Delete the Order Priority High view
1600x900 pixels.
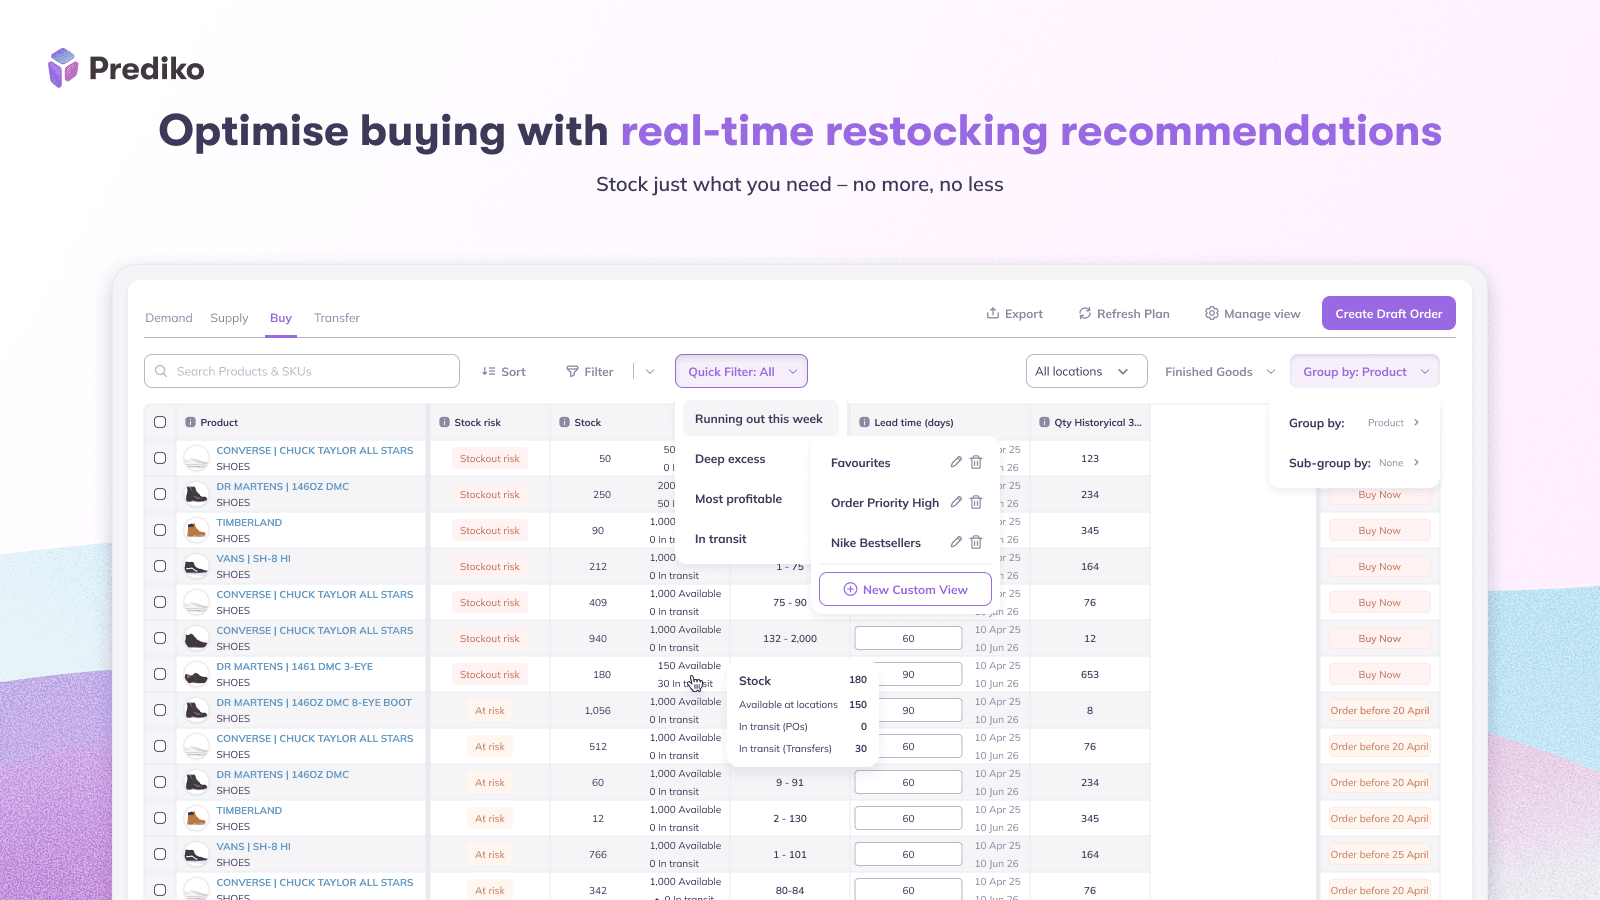coord(976,502)
